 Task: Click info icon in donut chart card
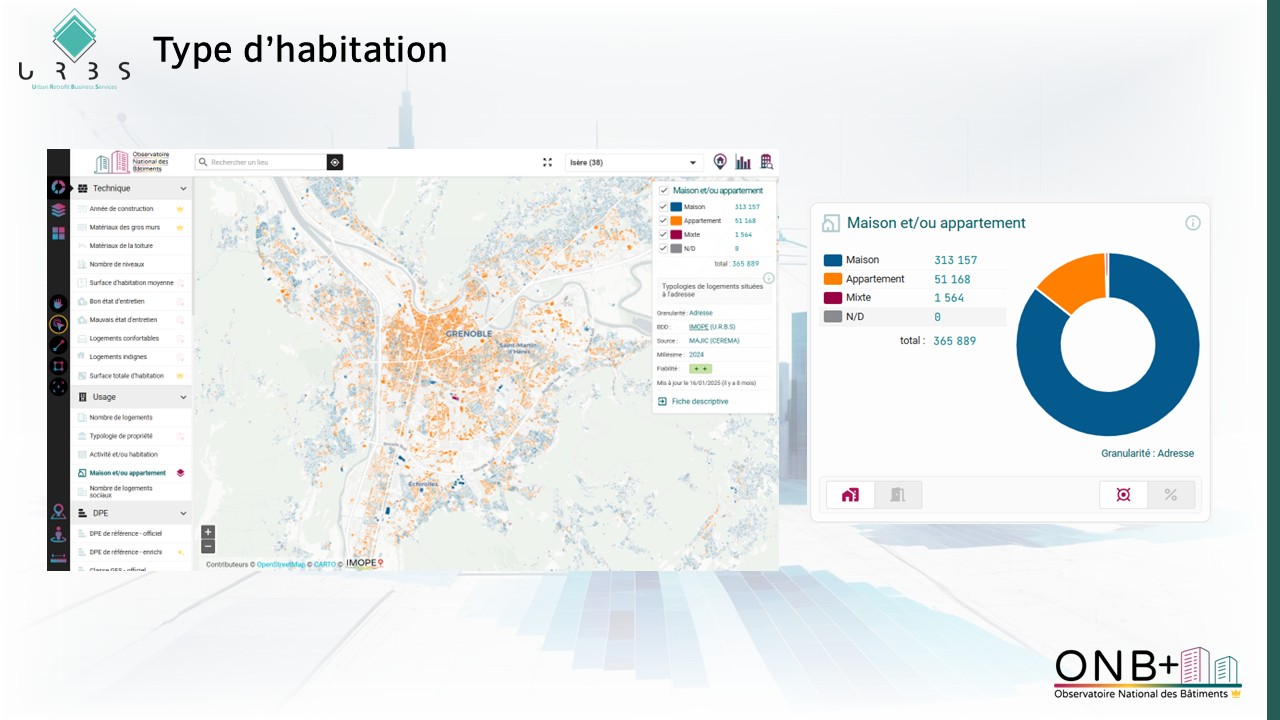1192,223
